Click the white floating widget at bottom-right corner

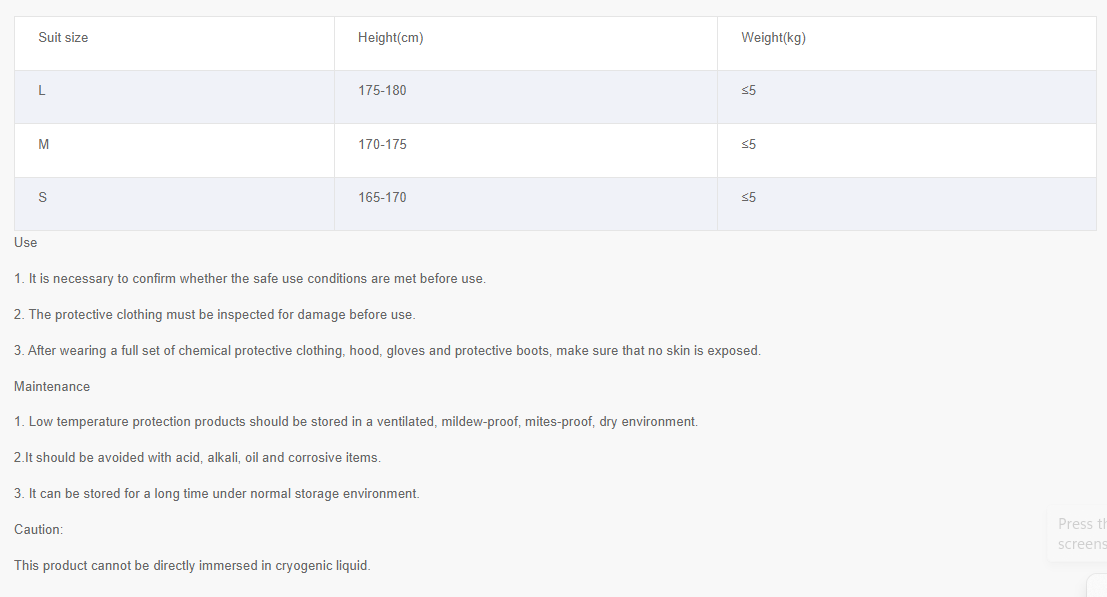tap(1097, 586)
